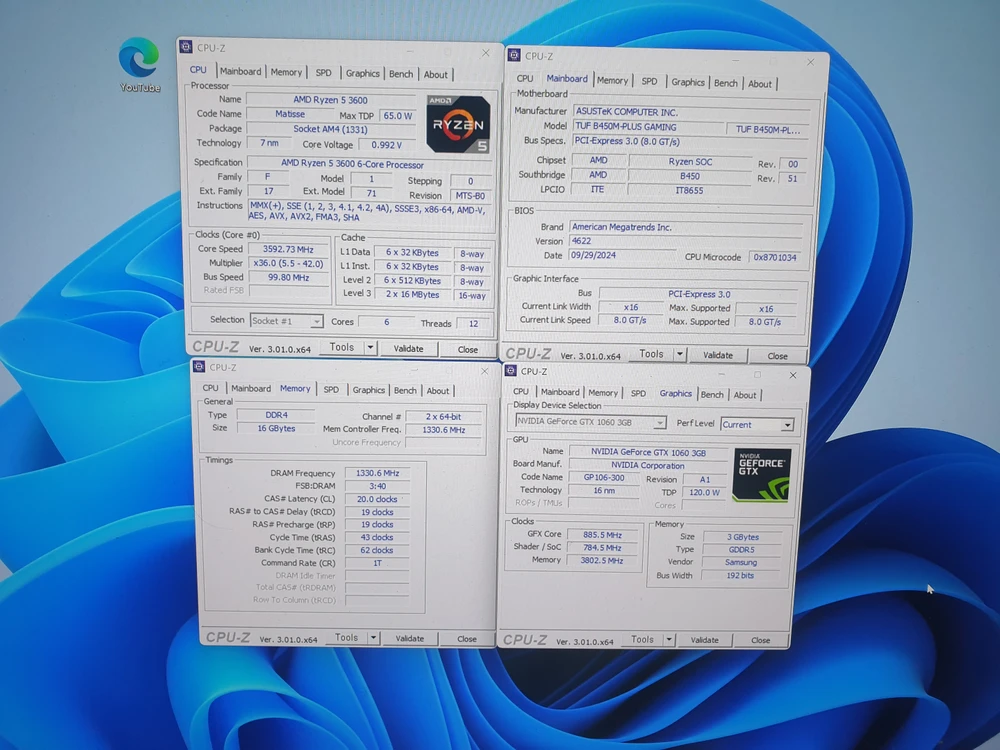Click Max TDP value 65.0 W

point(398,115)
